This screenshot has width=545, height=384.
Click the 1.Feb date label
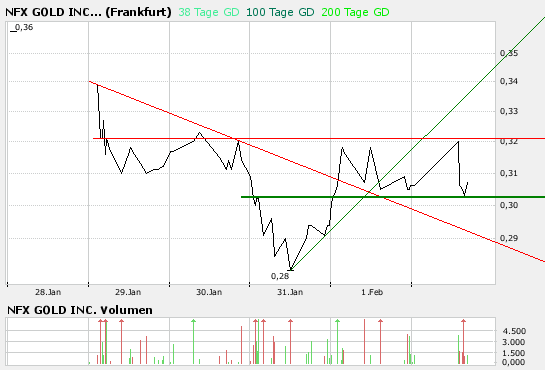(x=372, y=292)
